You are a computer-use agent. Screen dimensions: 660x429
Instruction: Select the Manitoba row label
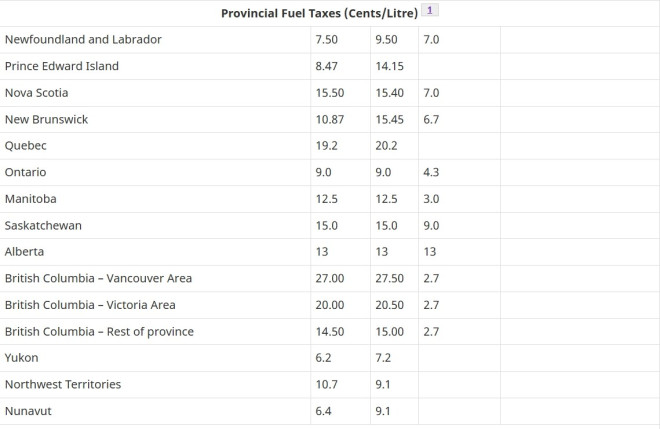click(31, 199)
